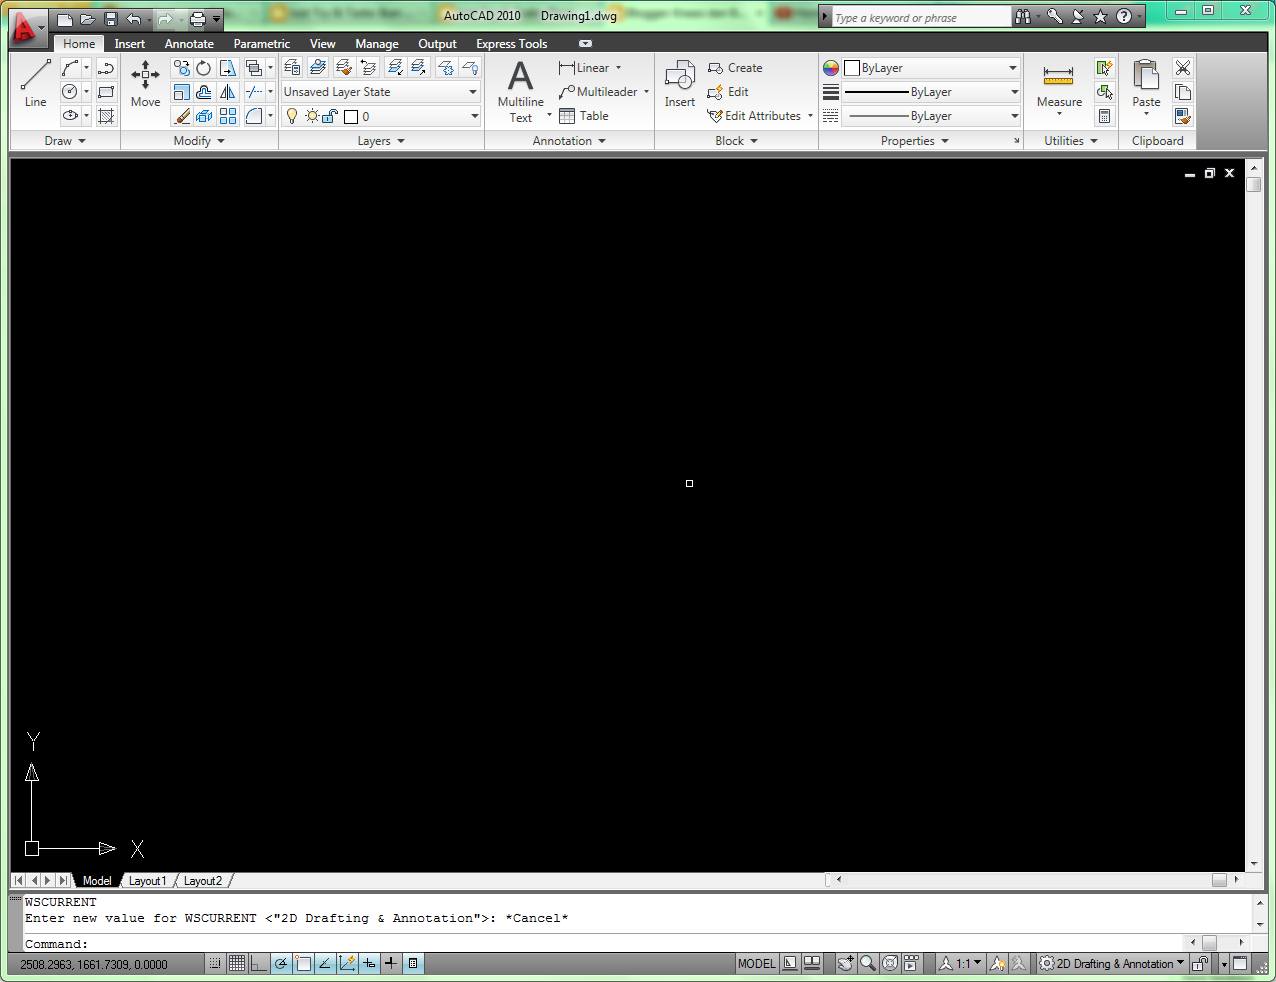This screenshot has width=1276, height=982.
Task: Open the Layout1 tab
Action: click(147, 881)
